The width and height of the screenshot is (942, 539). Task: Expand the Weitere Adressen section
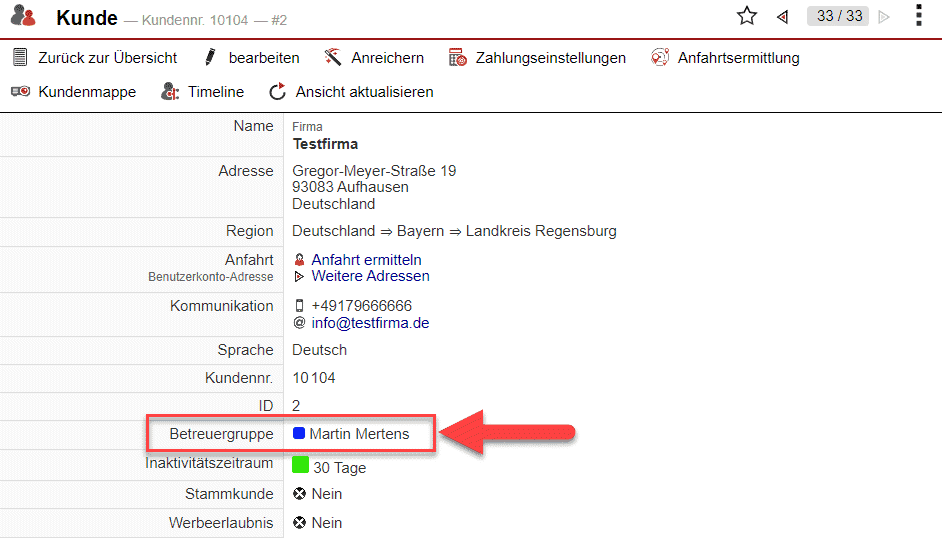[x=369, y=276]
